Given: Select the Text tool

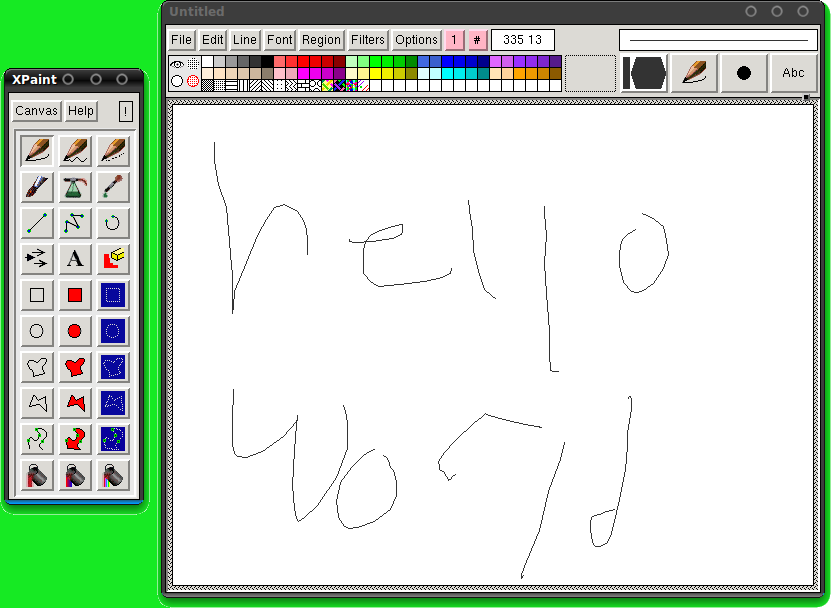Looking at the screenshot, I should point(74,259).
